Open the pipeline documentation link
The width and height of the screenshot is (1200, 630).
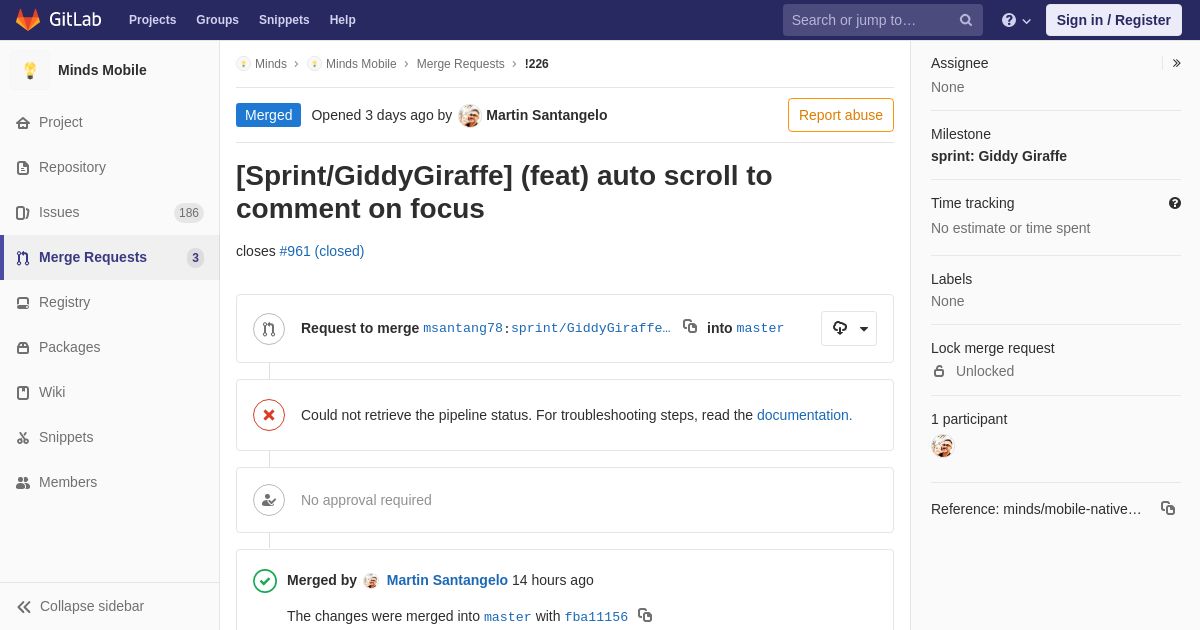click(805, 415)
